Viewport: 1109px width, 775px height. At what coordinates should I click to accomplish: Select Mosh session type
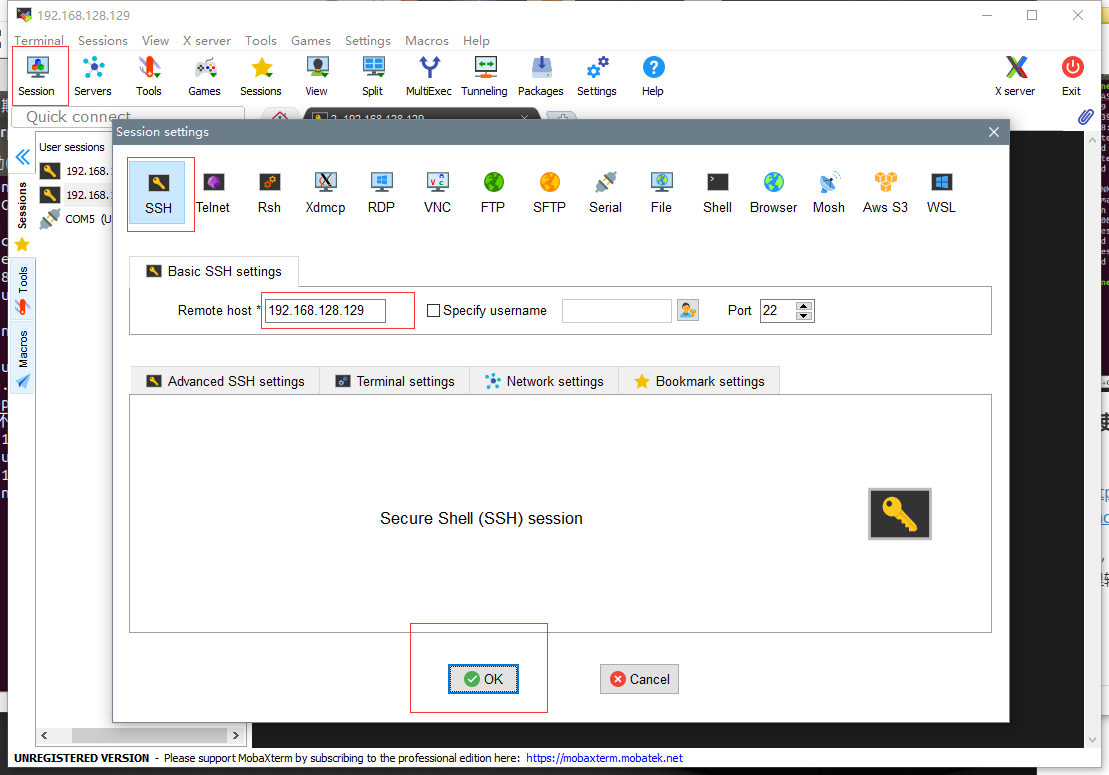point(829,192)
